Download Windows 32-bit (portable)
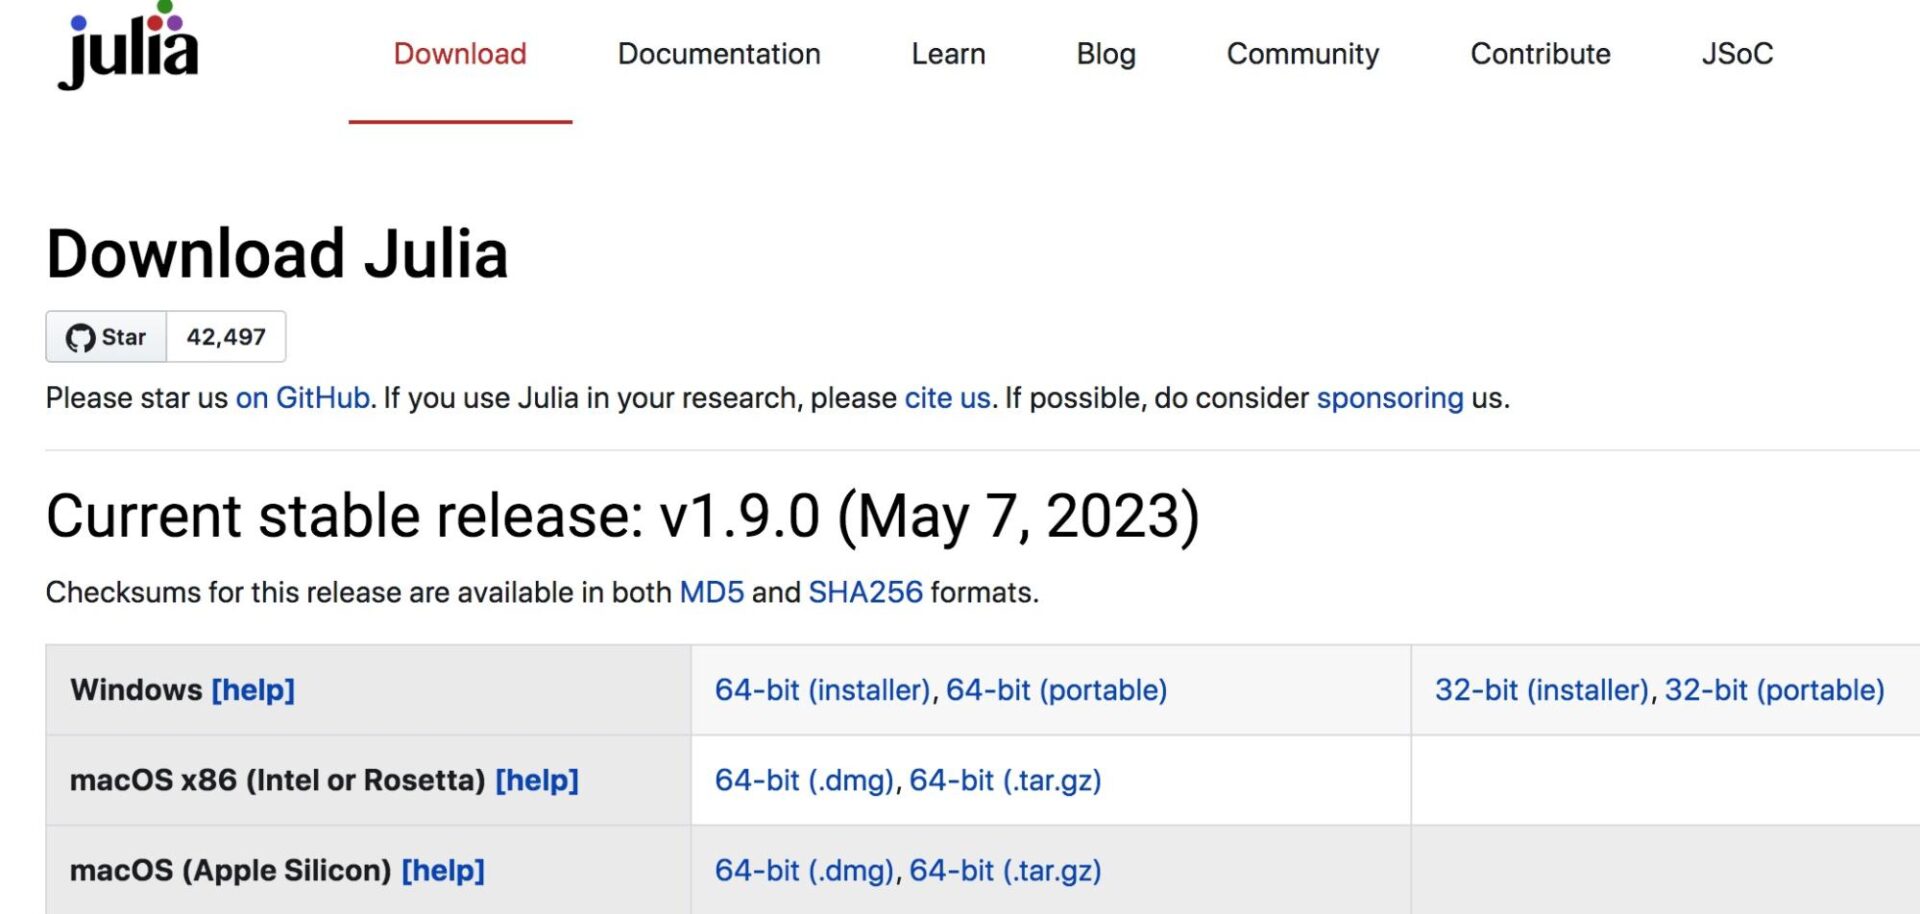Screen dimensions: 1920x914 pos(1775,690)
